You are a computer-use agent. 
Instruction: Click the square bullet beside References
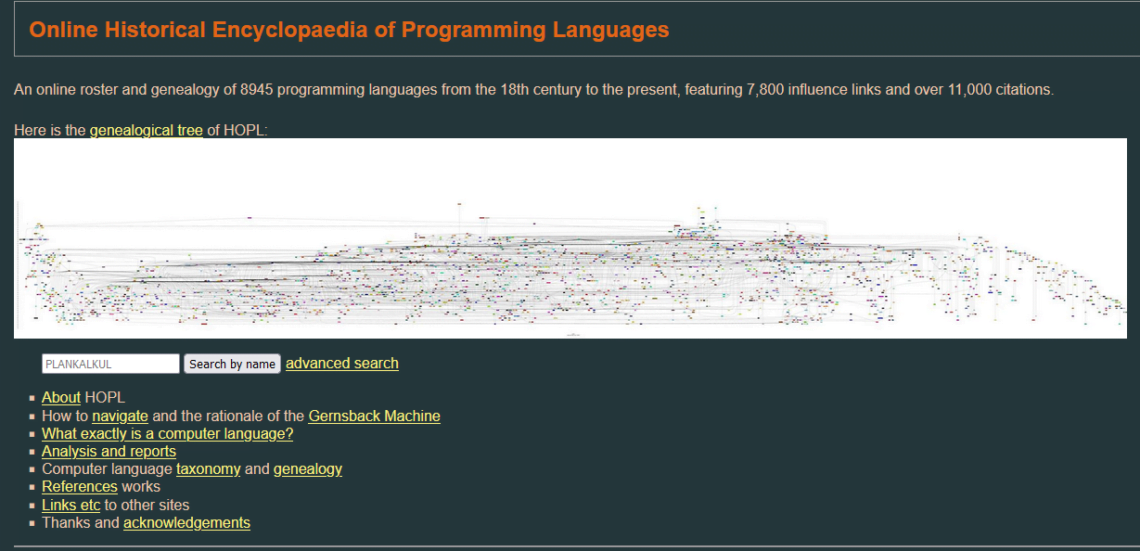(x=33, y=488)
